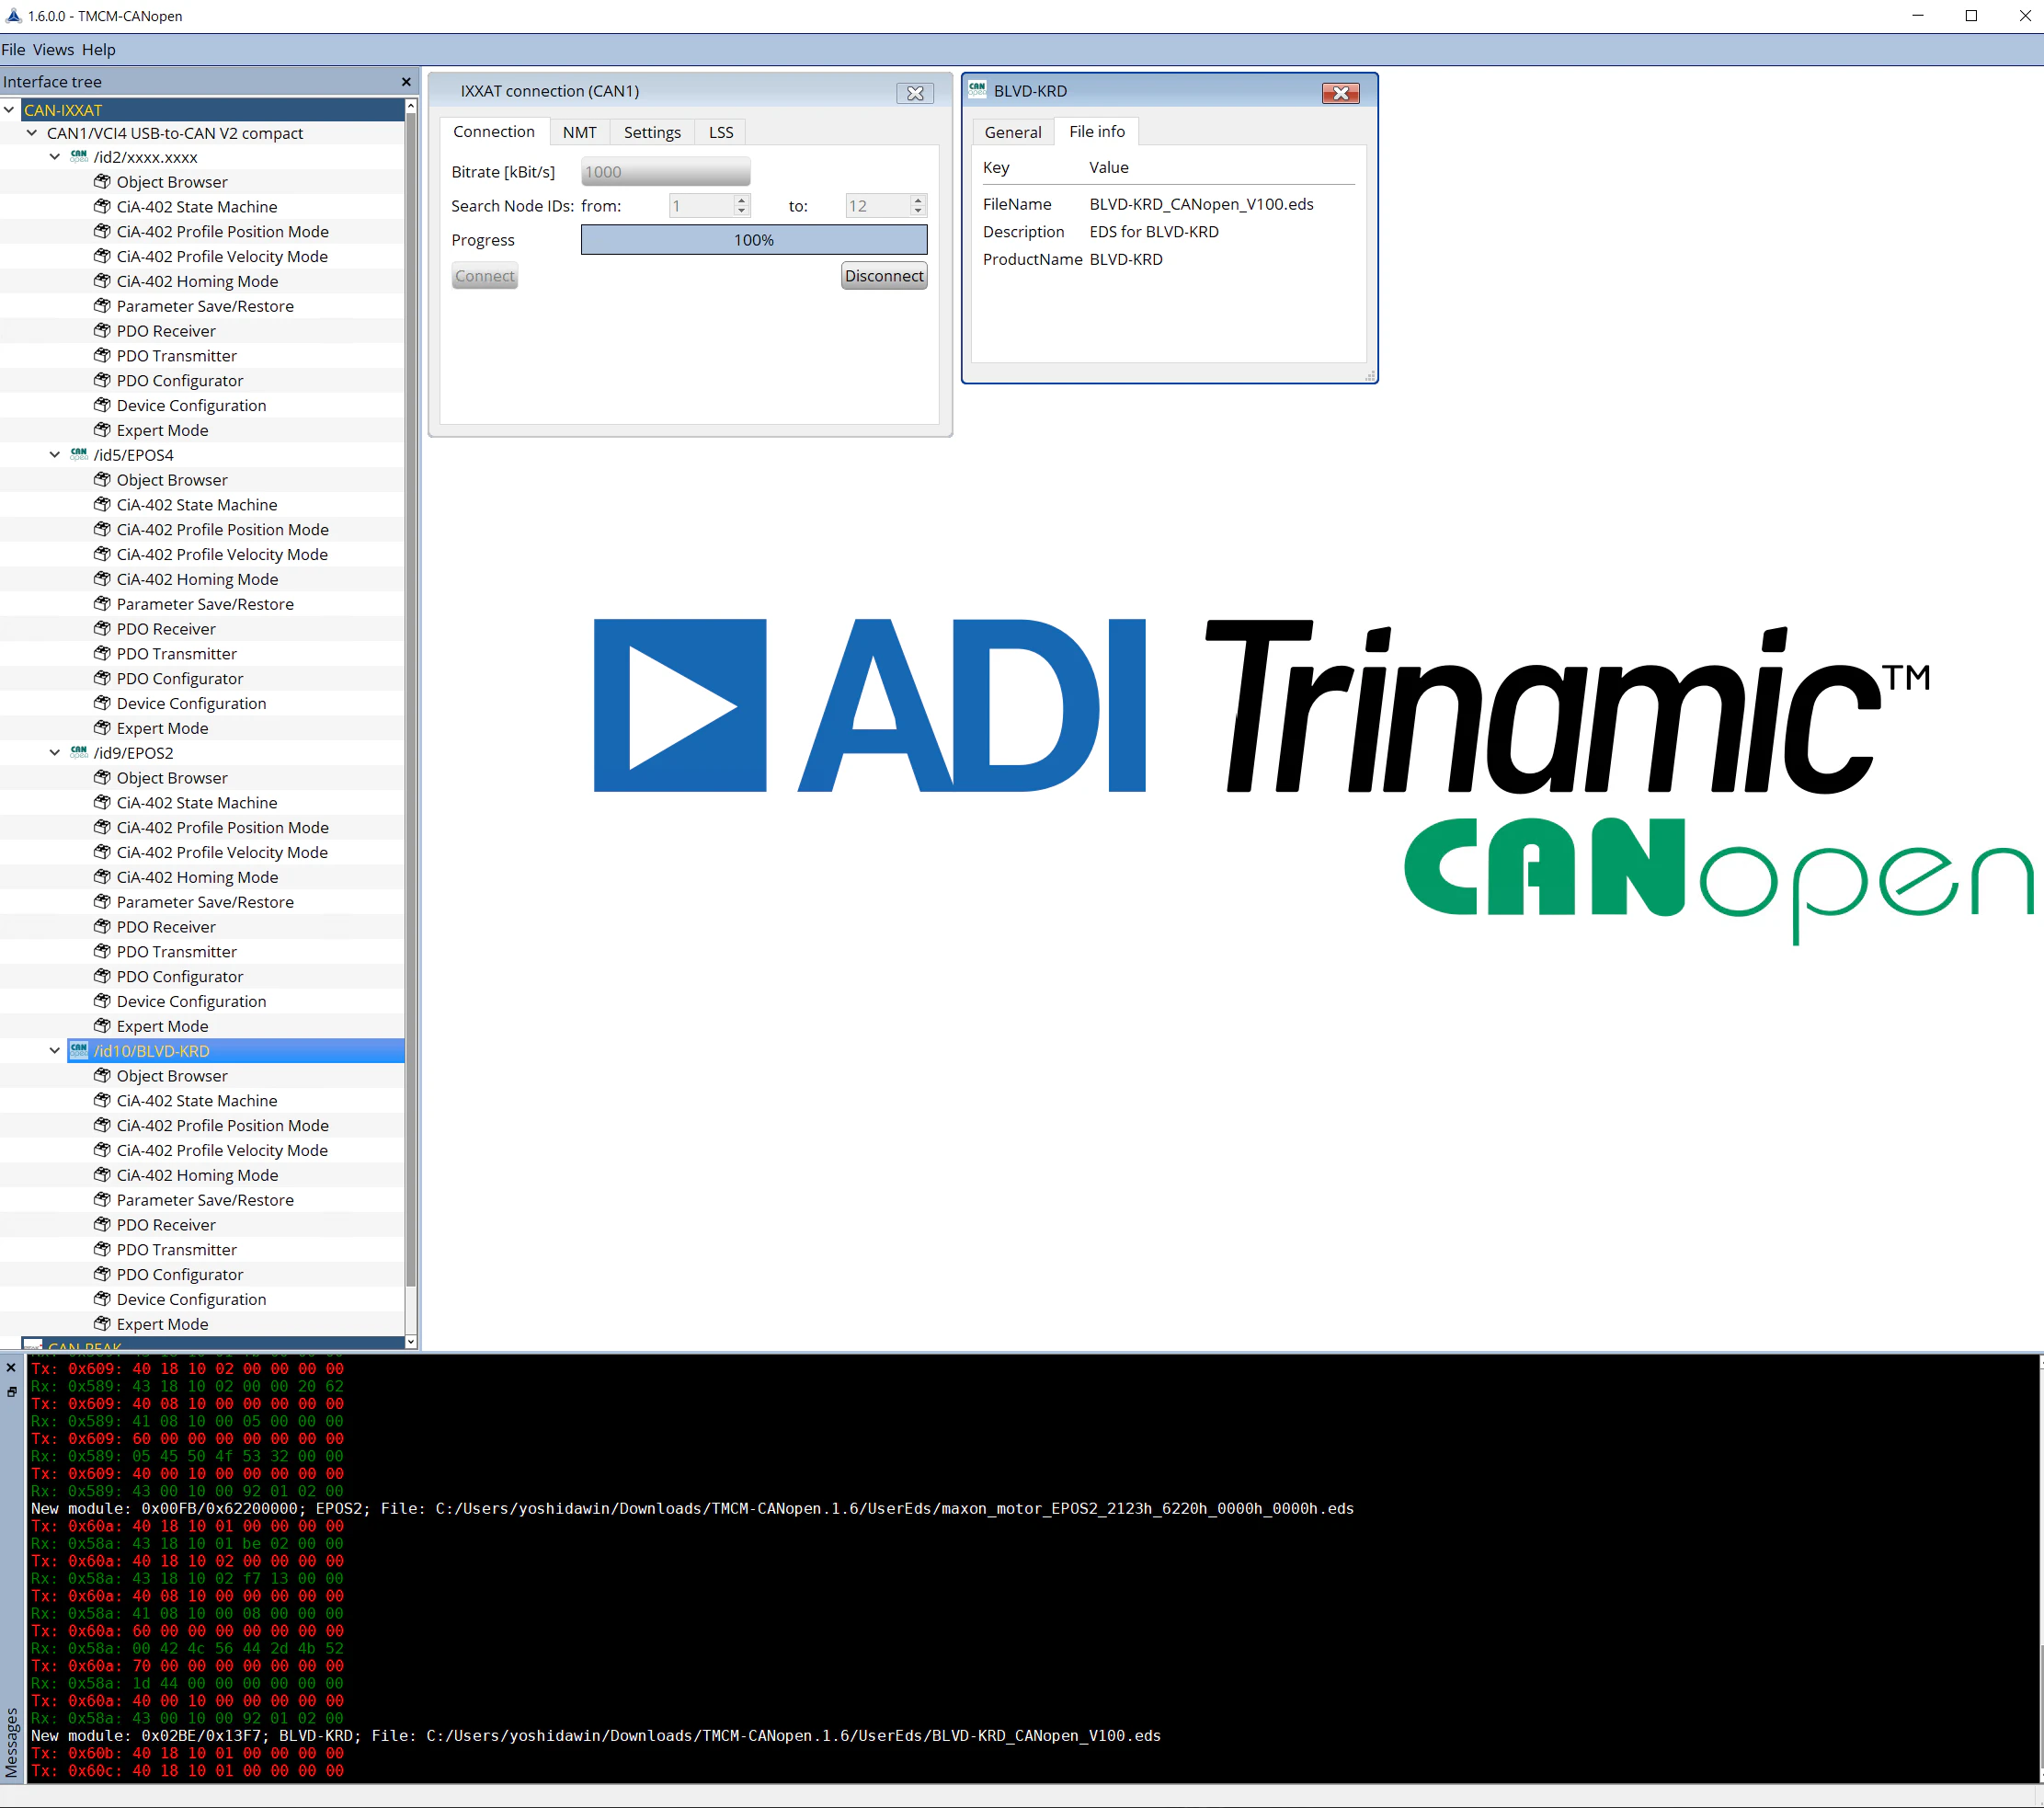Increase the Search Node IDs 'to' value
This screenshot has width=2044, height=1808.
point(918,200)
